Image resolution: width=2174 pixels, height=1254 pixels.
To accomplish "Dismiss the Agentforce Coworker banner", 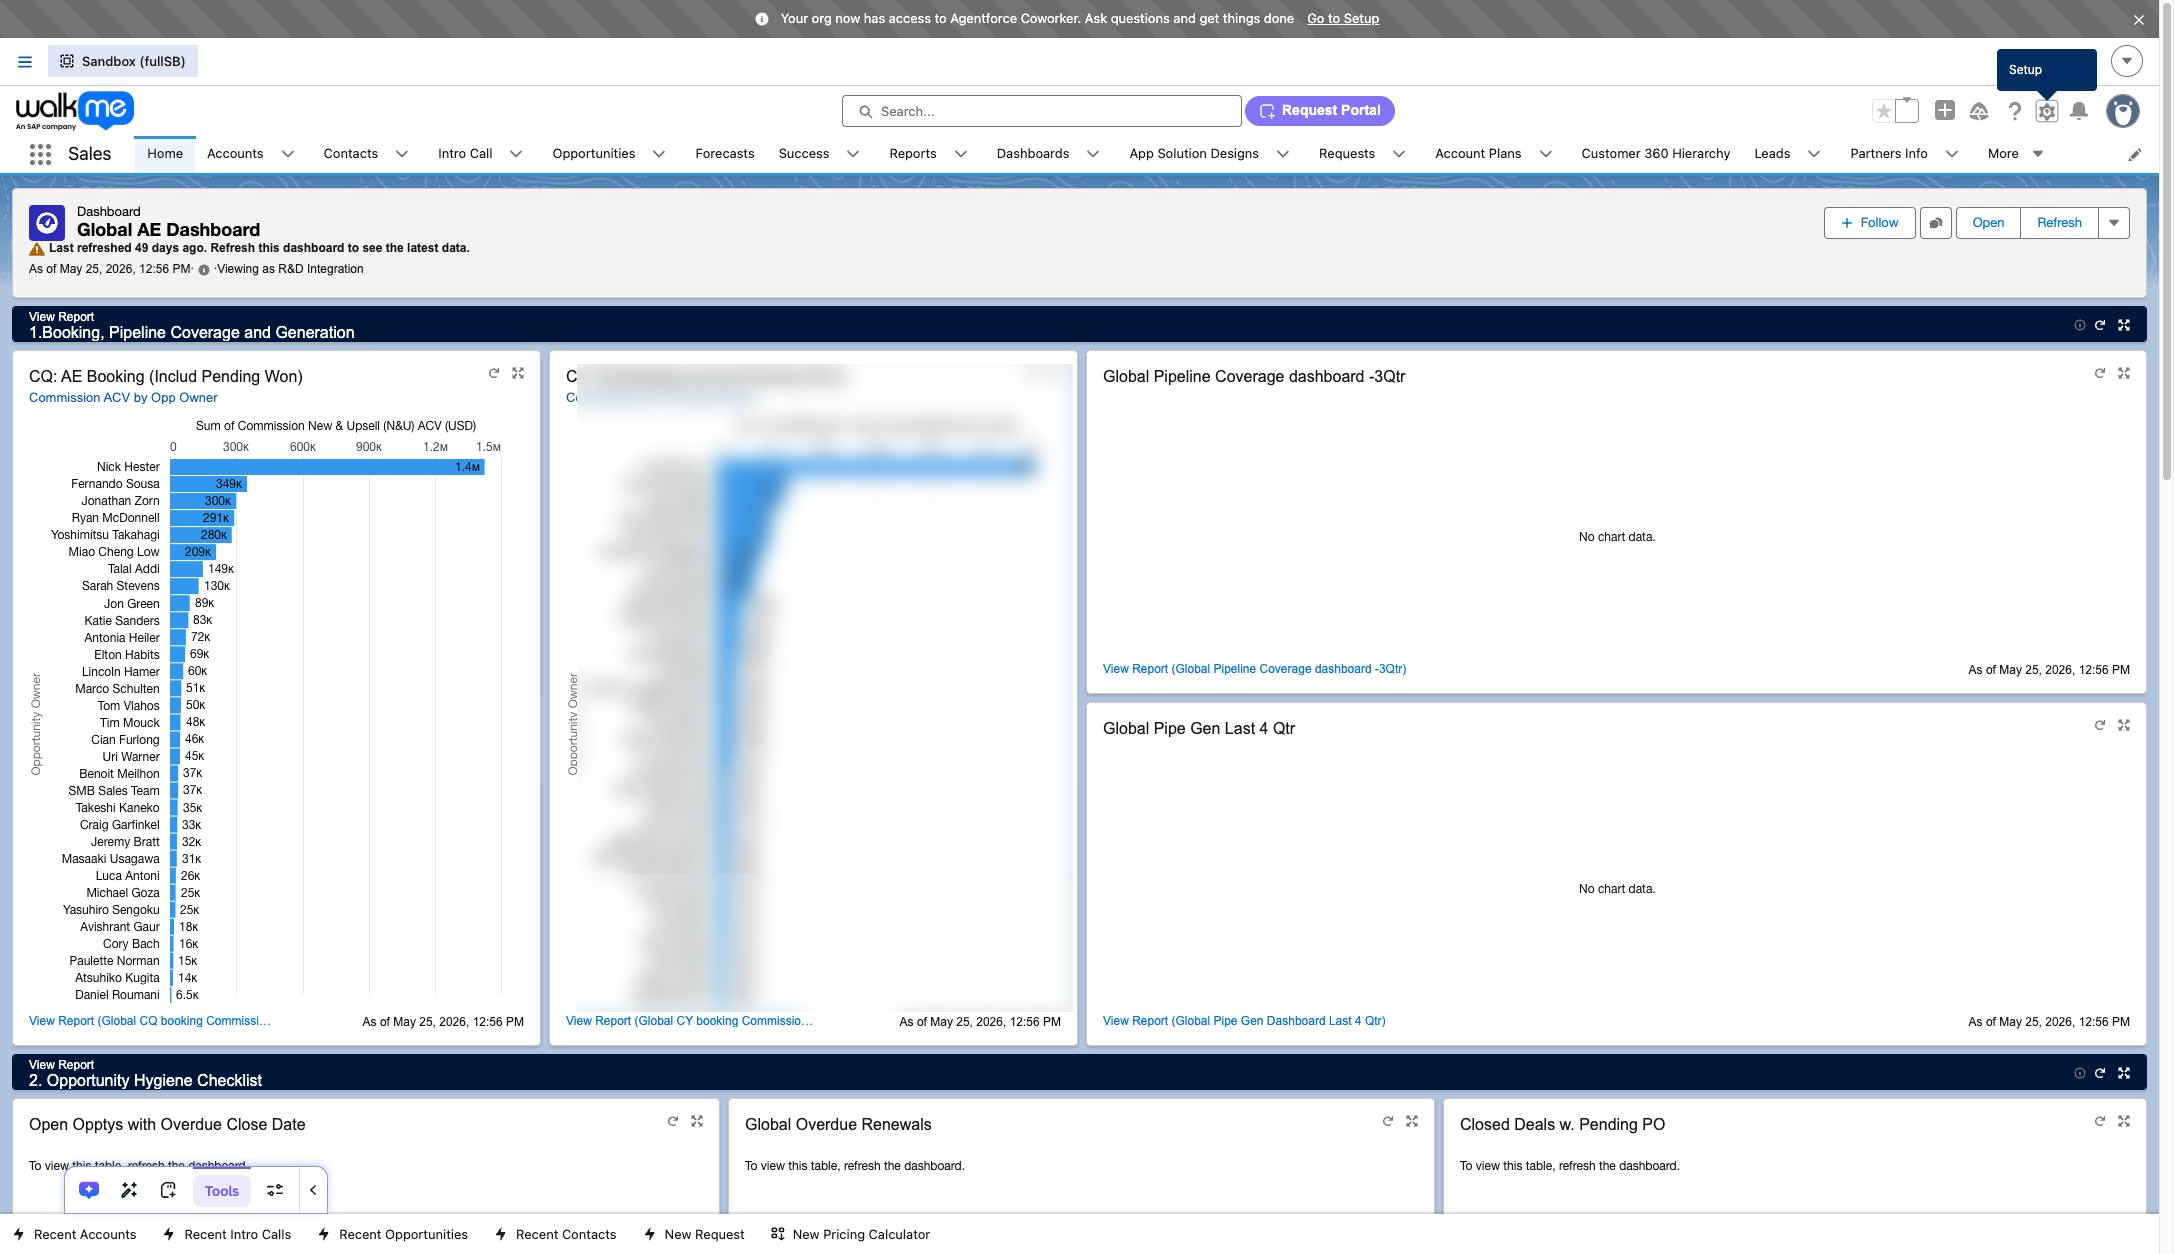I will pos(2139,20).
